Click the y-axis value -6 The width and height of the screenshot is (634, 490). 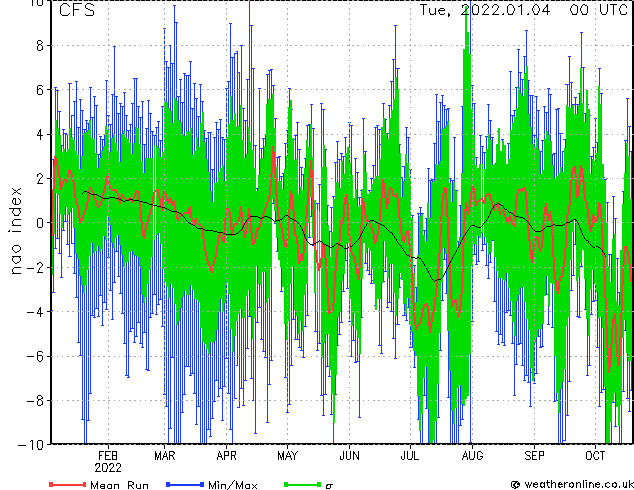coord(35,356)
